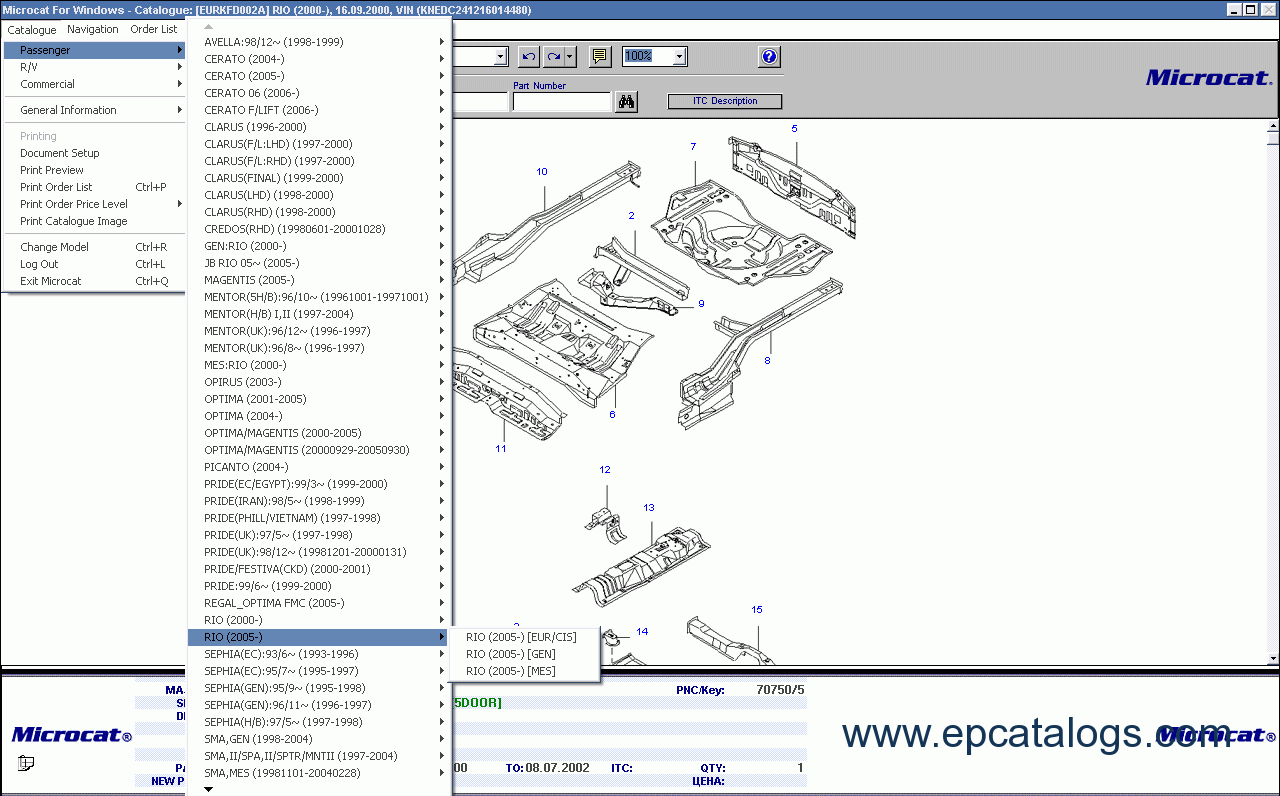The height and width of the screenshot is (796, 1280).
Task: Click part callout number 8 in diagram
Action: [768, 361]
